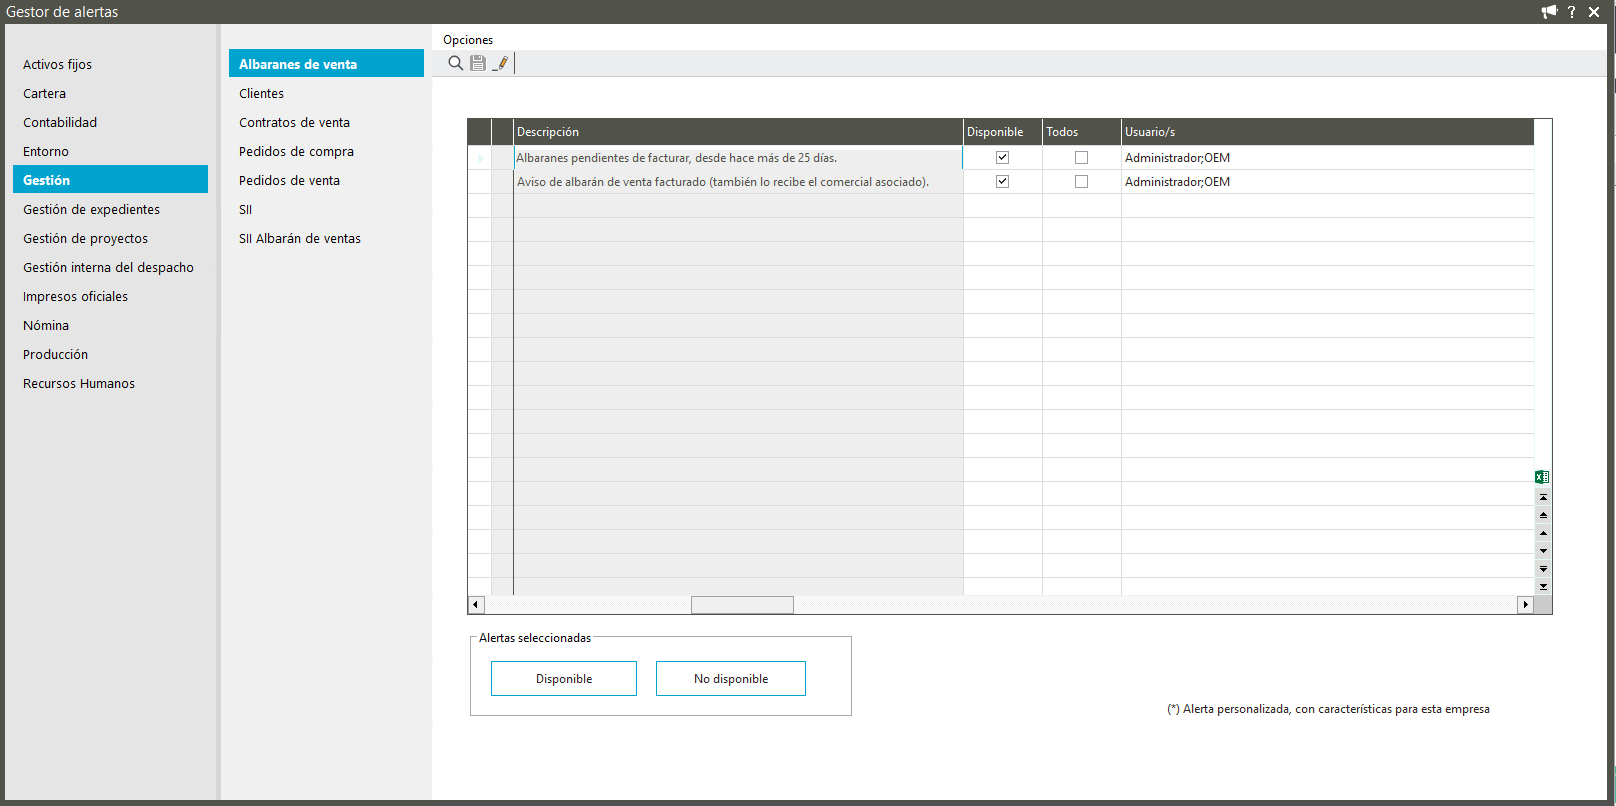Click the Todos column header
Viewport: 1616px width, 806px height.
[x=1082, y=132]
